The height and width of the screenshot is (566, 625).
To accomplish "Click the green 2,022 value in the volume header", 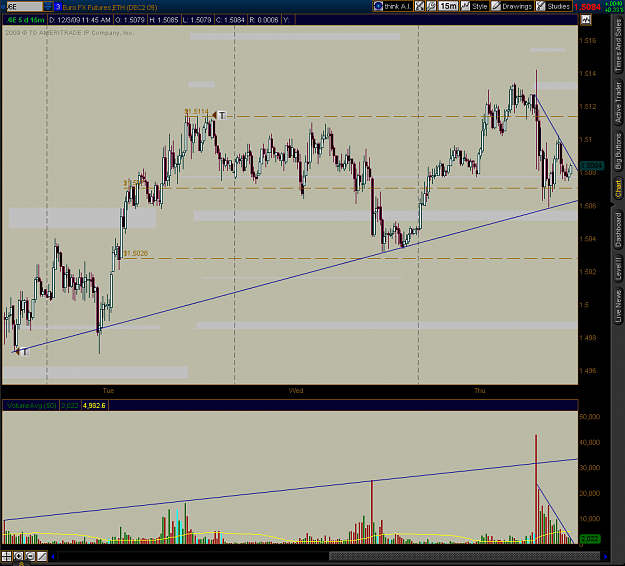I will [70, 406].
